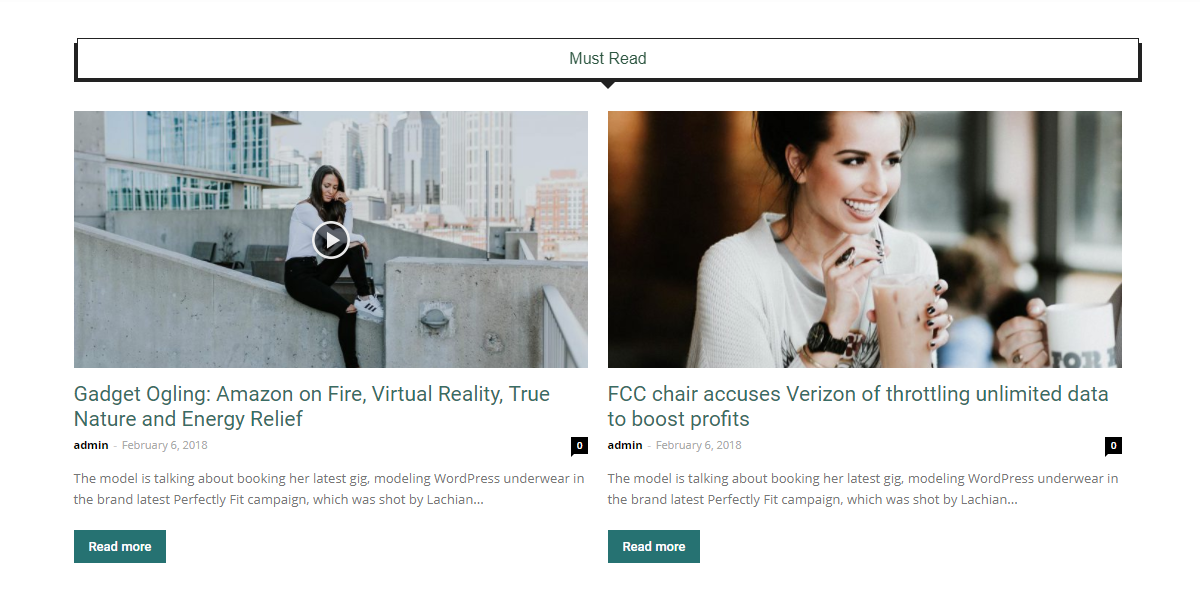Visit admin author link on FCC chair post

[625, 445]
